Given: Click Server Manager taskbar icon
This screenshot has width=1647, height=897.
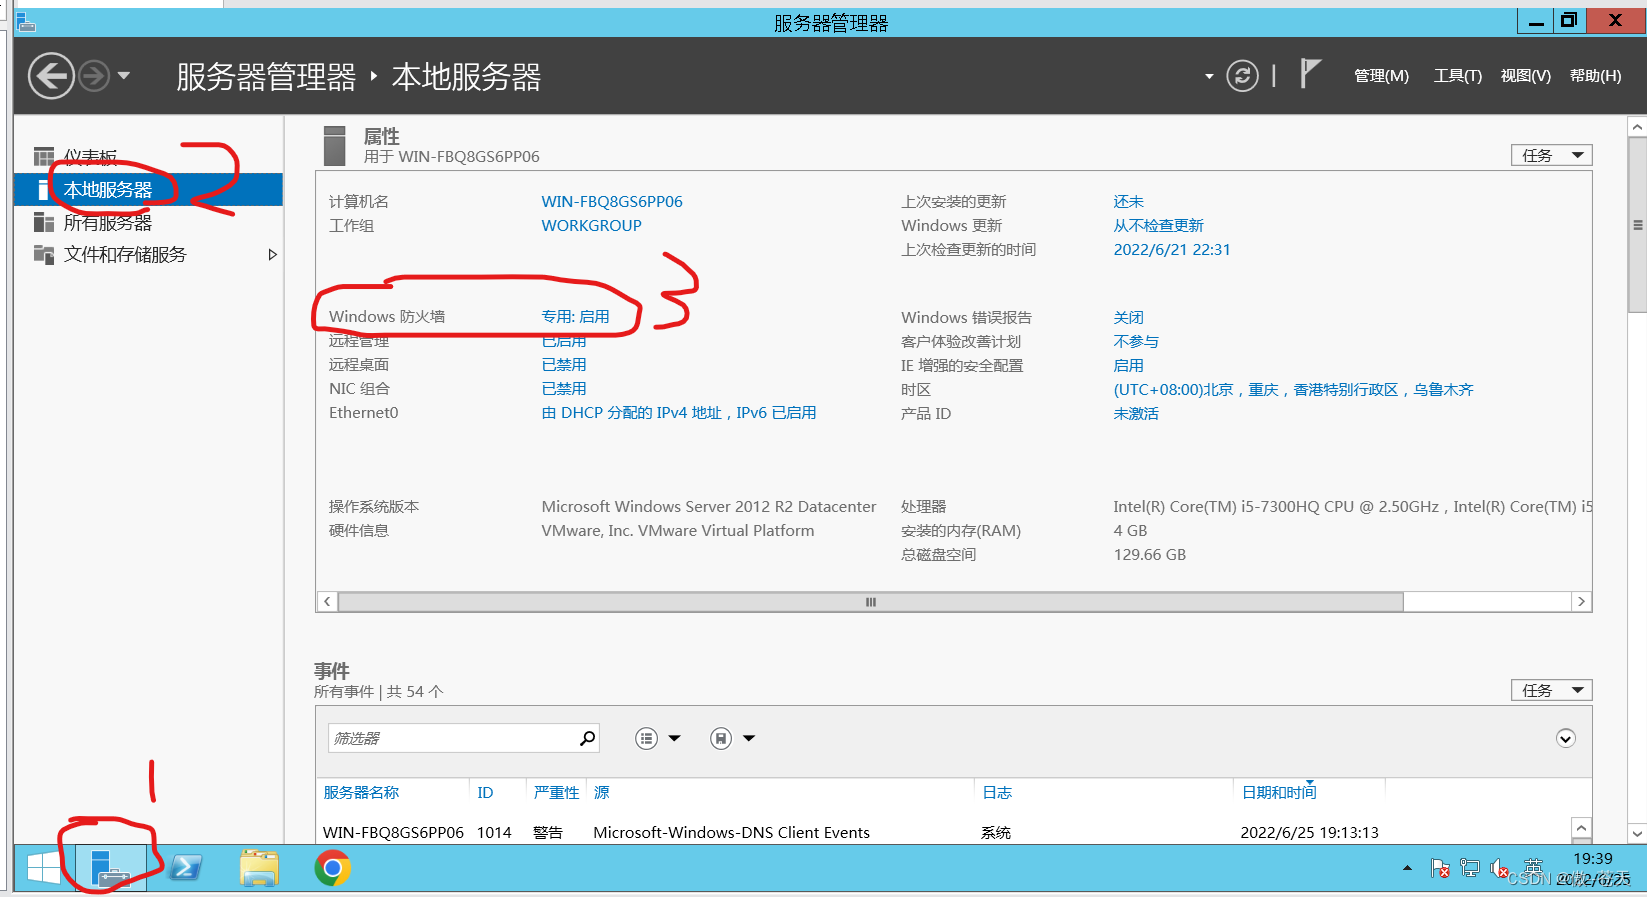Looking at the screenshot, I should pos(110,868).
